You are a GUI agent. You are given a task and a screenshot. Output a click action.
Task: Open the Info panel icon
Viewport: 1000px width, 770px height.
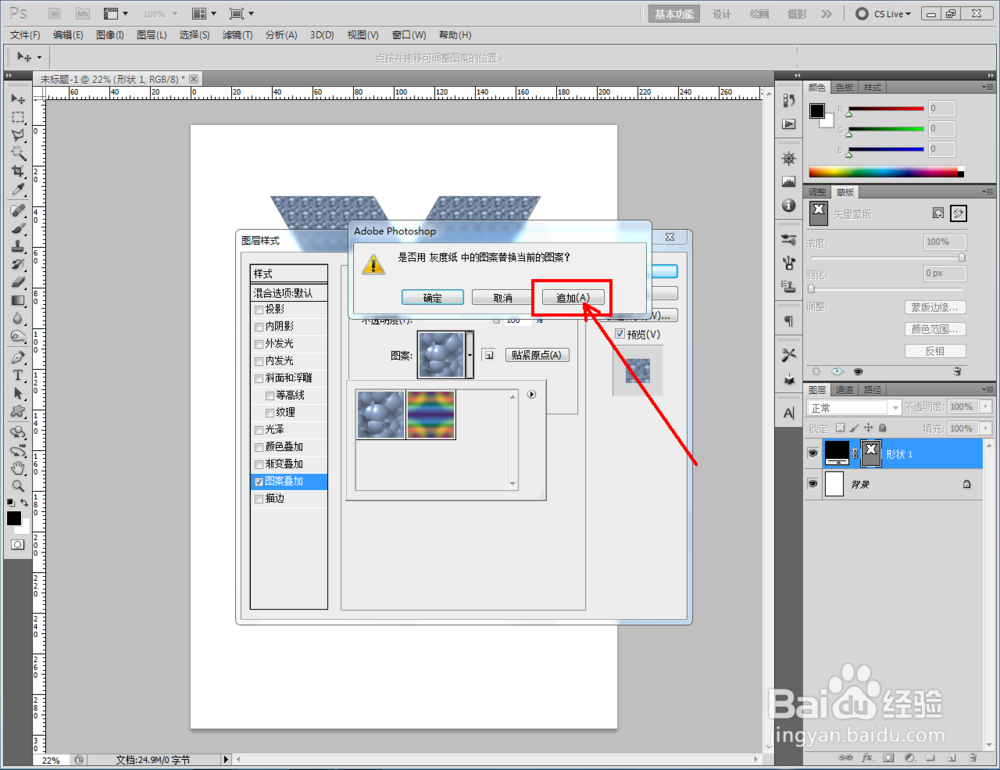(x=789, y=205)
